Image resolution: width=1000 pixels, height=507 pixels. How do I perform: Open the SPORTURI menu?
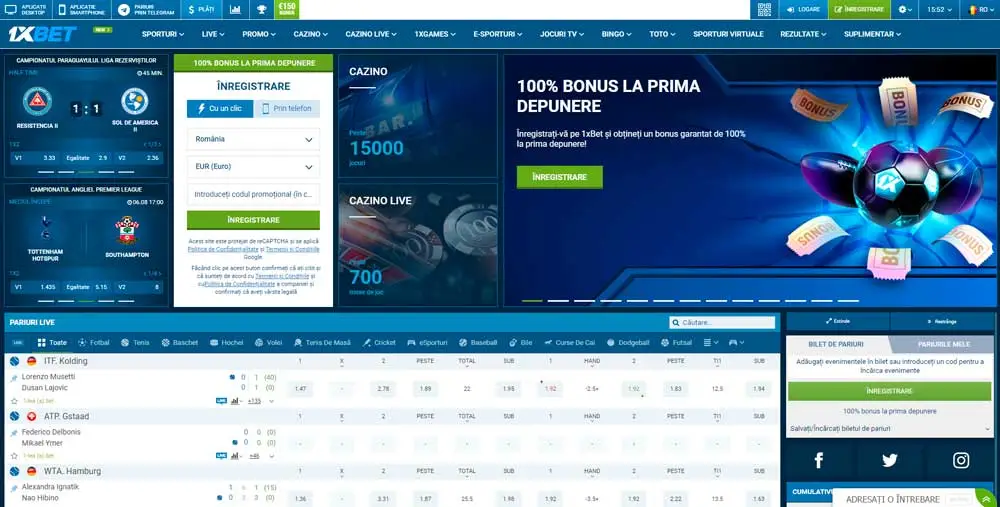tap(163, 34)
